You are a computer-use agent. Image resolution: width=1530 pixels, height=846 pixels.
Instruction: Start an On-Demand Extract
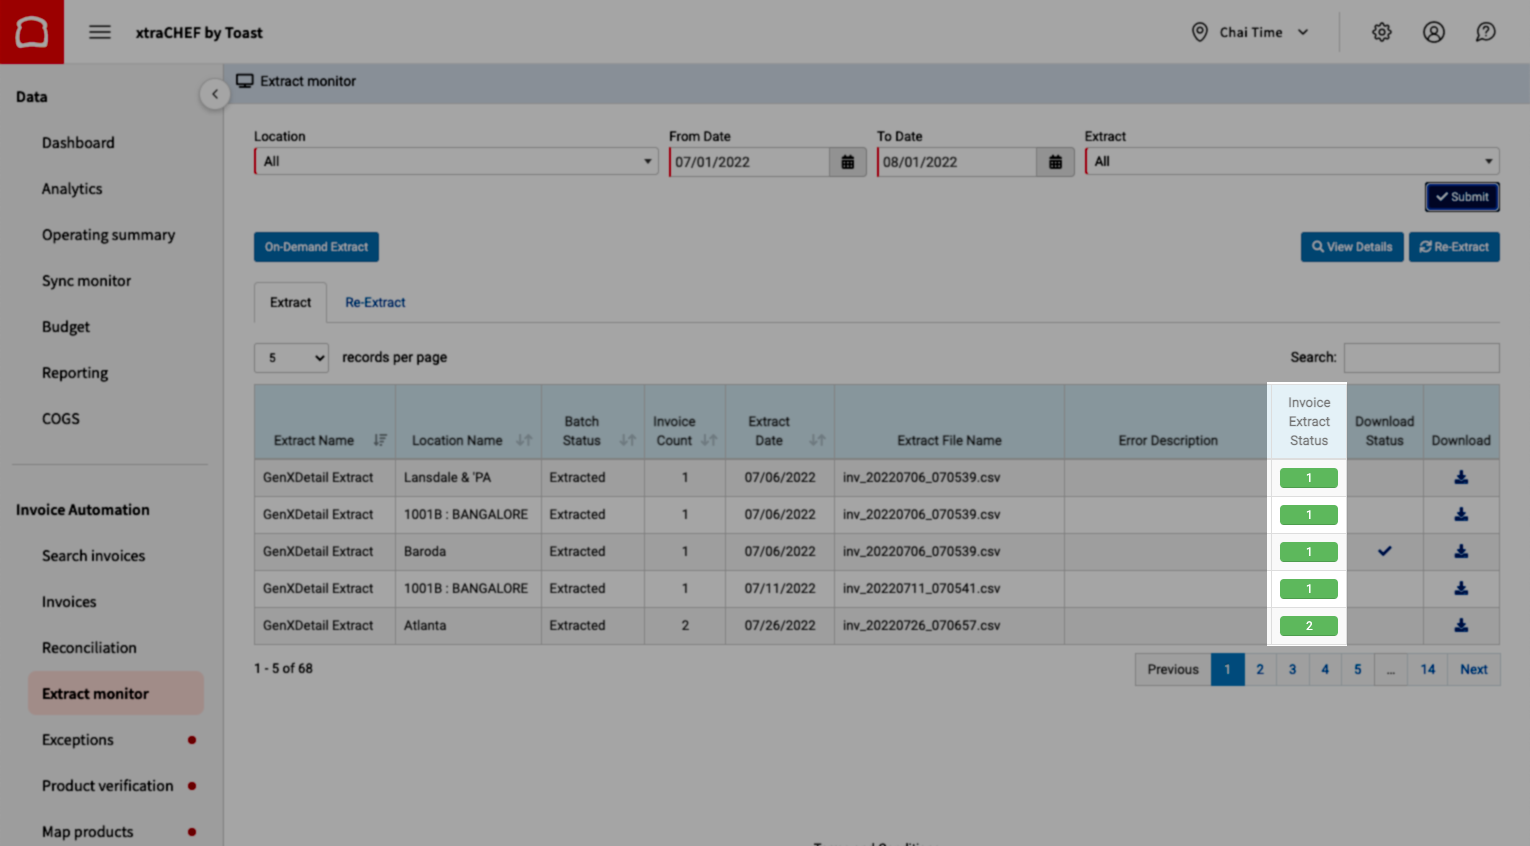[316, 246]
